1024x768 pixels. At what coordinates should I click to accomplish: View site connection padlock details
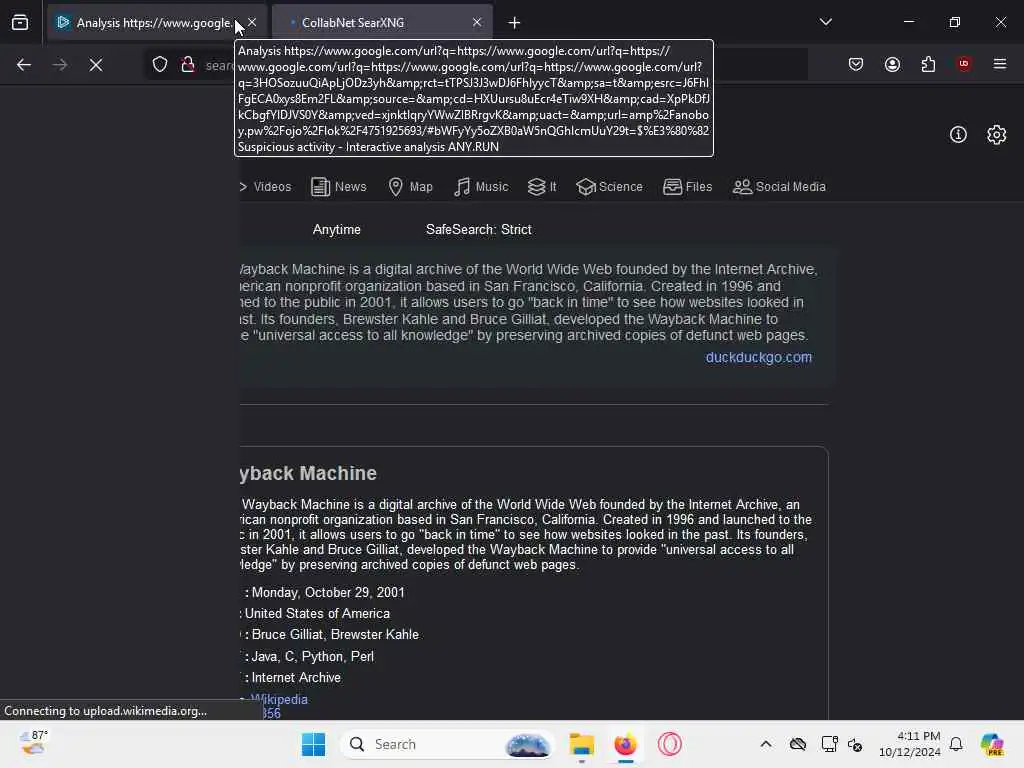tap(188, 65)
